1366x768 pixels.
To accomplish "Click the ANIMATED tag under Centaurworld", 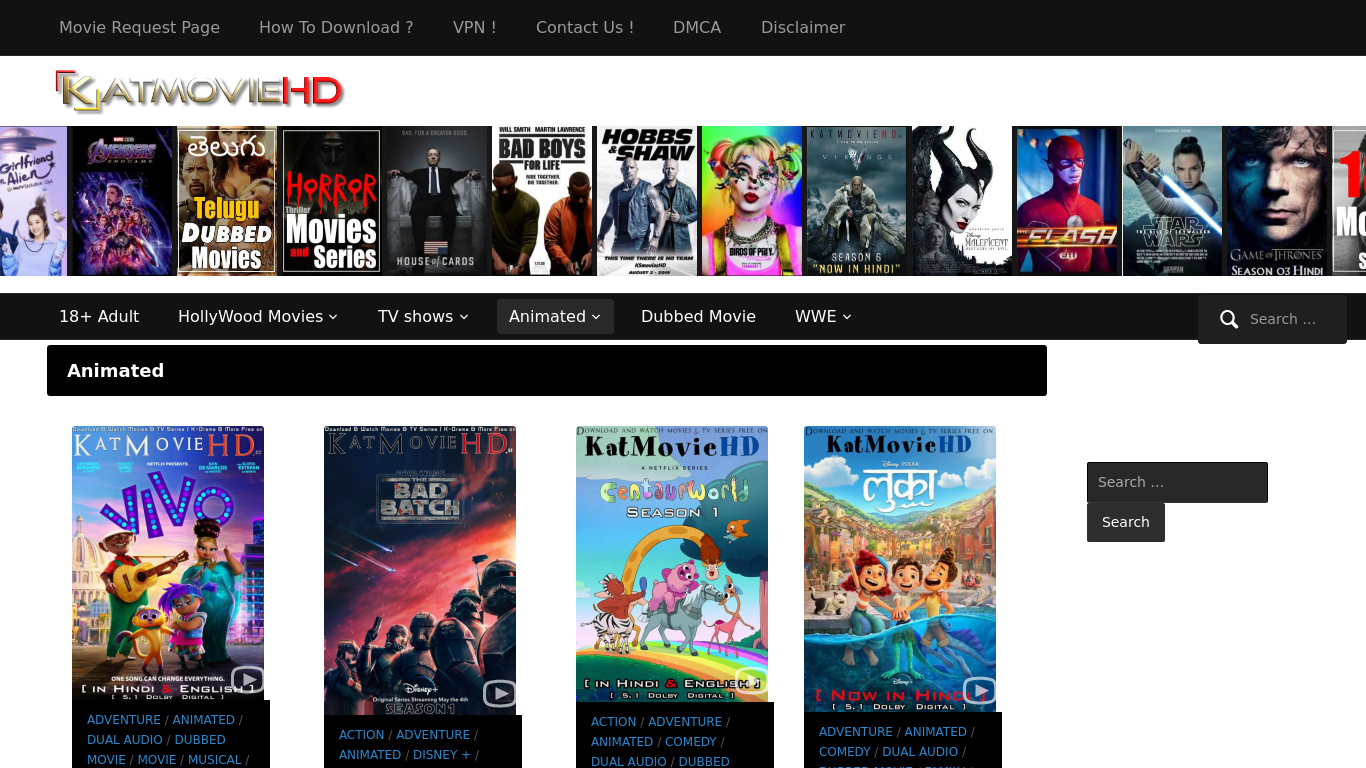I will 622,742.
